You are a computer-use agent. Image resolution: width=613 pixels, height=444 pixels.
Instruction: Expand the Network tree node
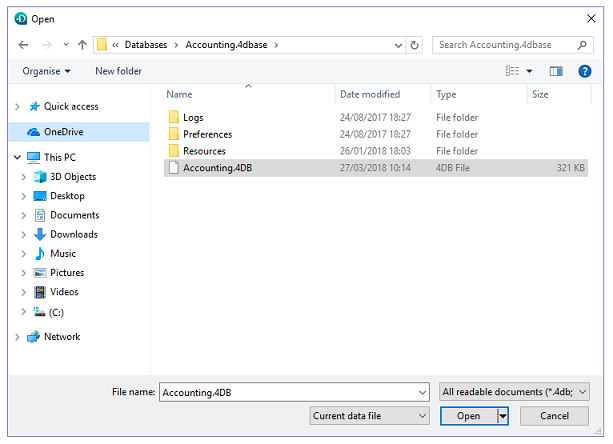[x=17, y=337]
